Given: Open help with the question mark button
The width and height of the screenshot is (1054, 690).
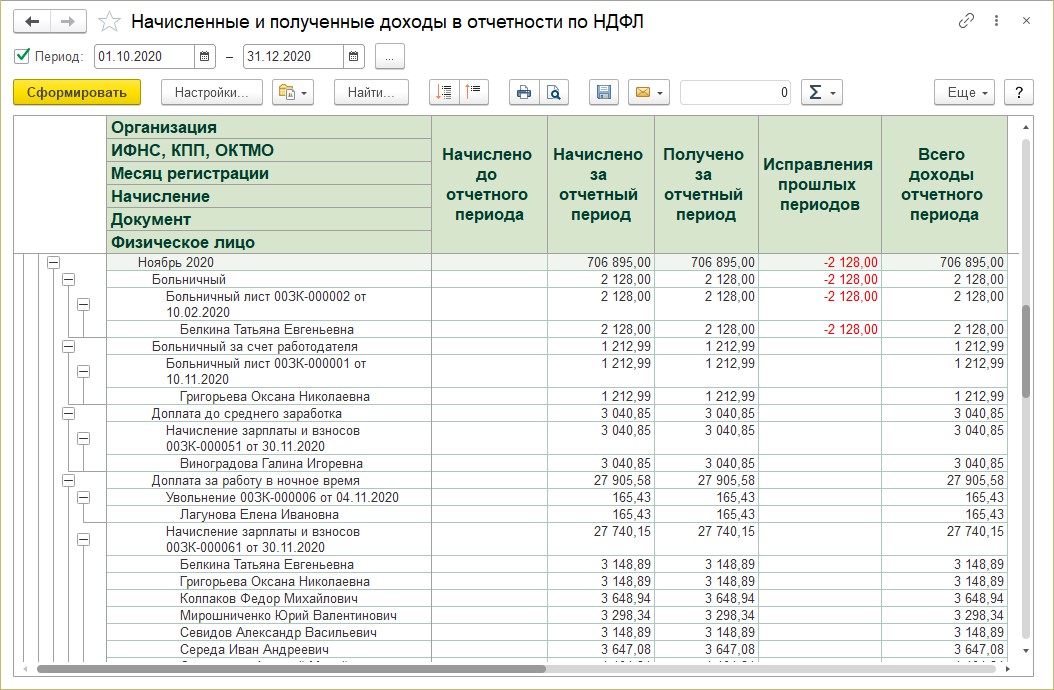Looking at the screenshot, I should (1018, 92).
